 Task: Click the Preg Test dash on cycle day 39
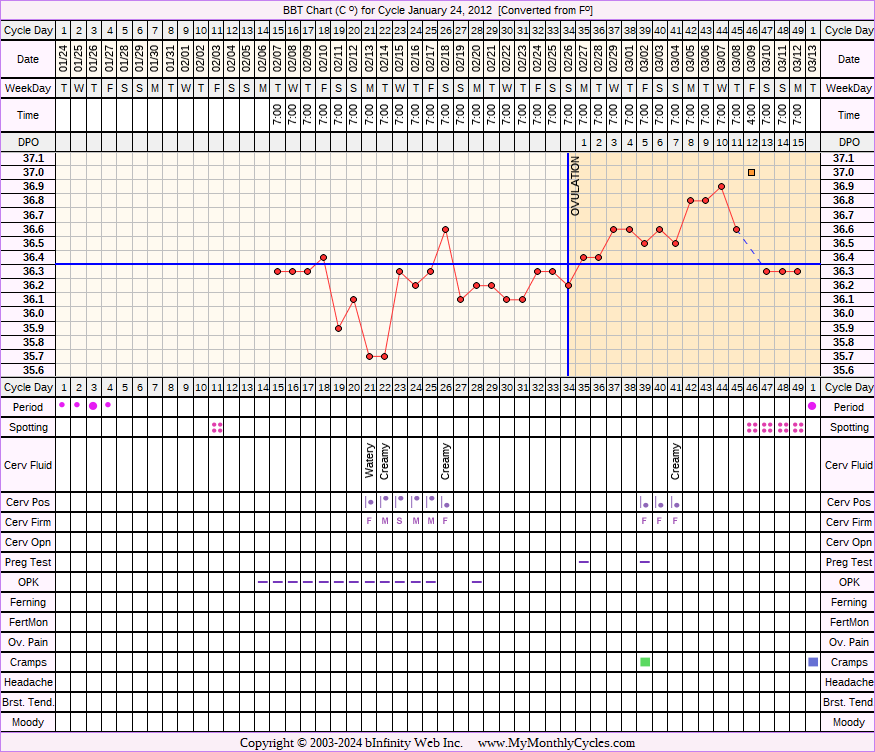pos(645,562)
